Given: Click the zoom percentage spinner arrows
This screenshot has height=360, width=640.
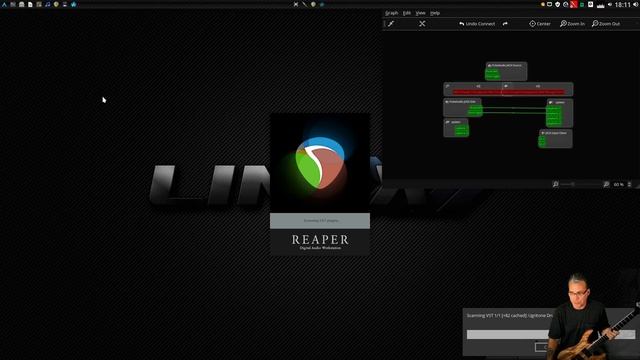Looking at the screenshot, I should 629,184.
